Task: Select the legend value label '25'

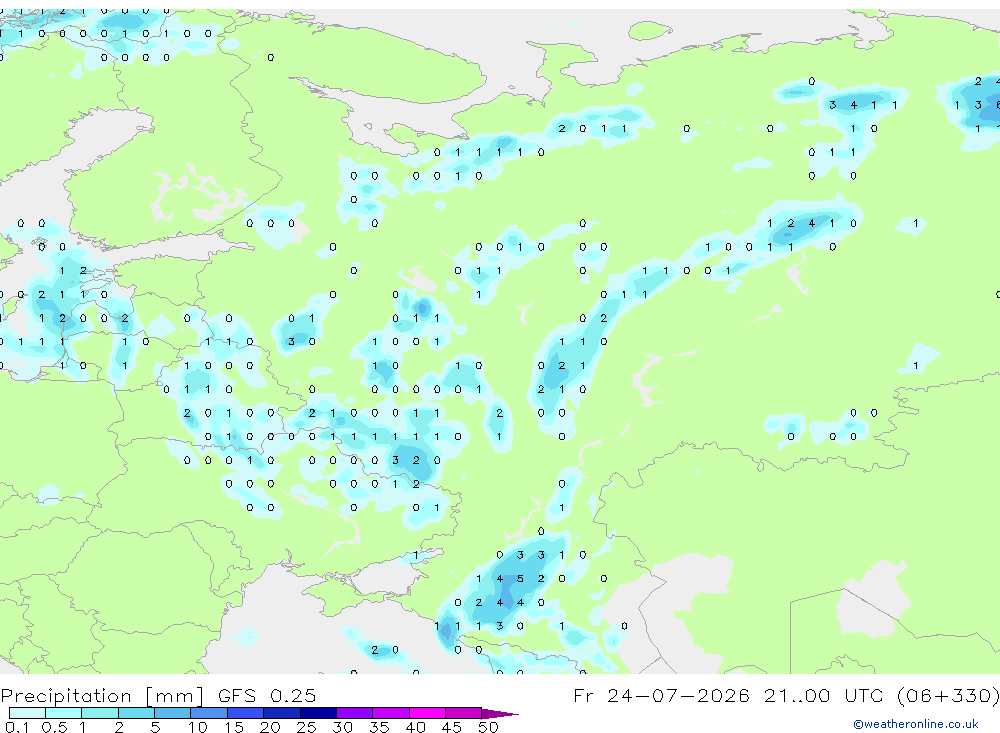Action: [x=306, y=727]
